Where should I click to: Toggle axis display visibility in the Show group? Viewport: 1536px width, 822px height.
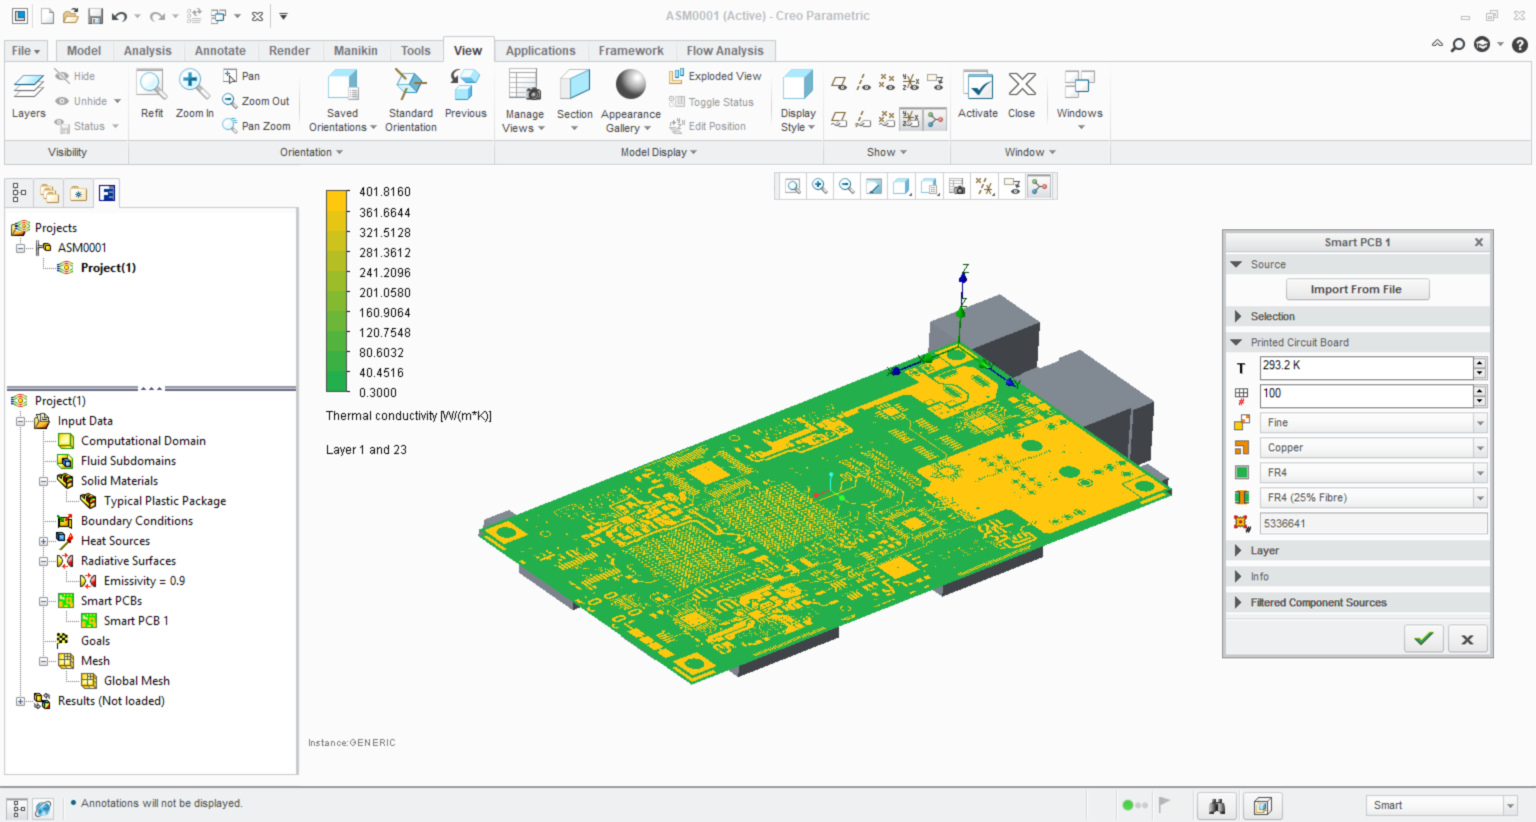click(864, 82)
